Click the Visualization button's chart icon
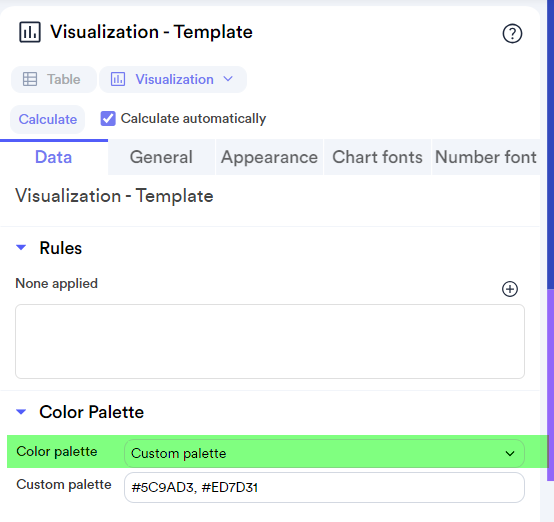 coord(118,79)
